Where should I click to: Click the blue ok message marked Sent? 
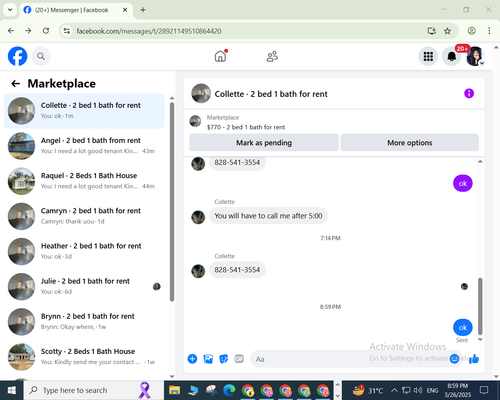click(x=463, y=327)
